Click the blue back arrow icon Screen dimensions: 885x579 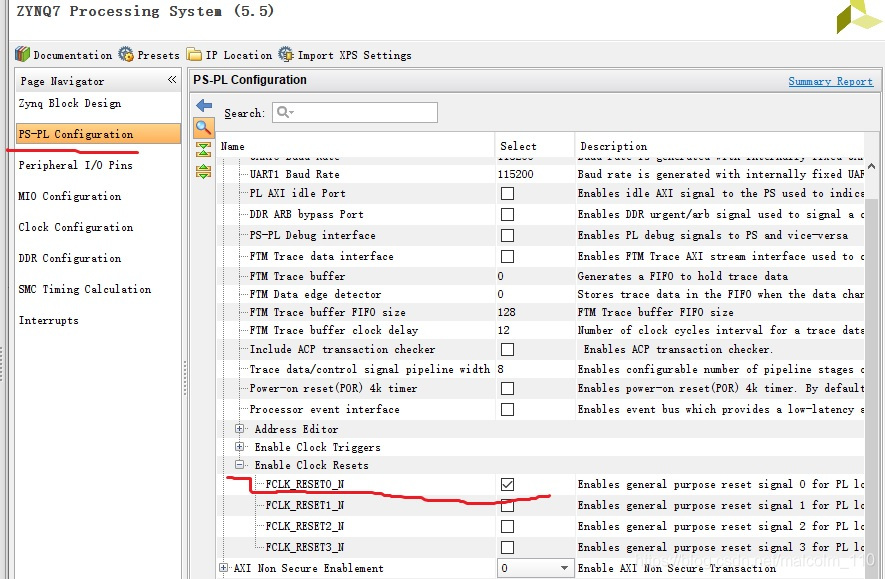tap(204, 106)
